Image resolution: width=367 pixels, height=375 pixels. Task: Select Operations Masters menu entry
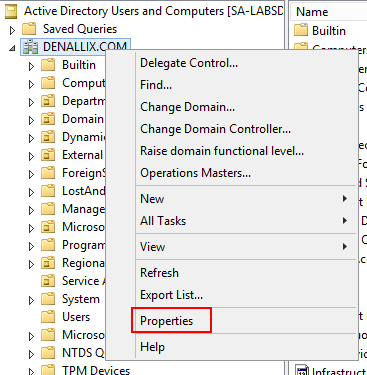(195, 173)
